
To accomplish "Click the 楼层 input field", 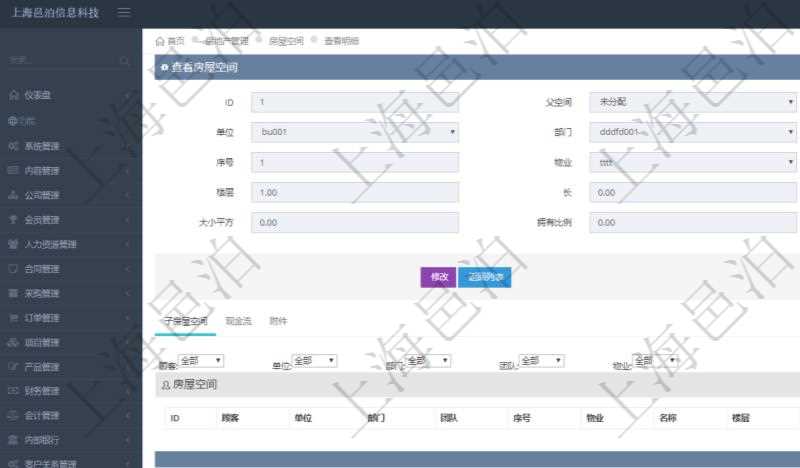I will point(355,192).
